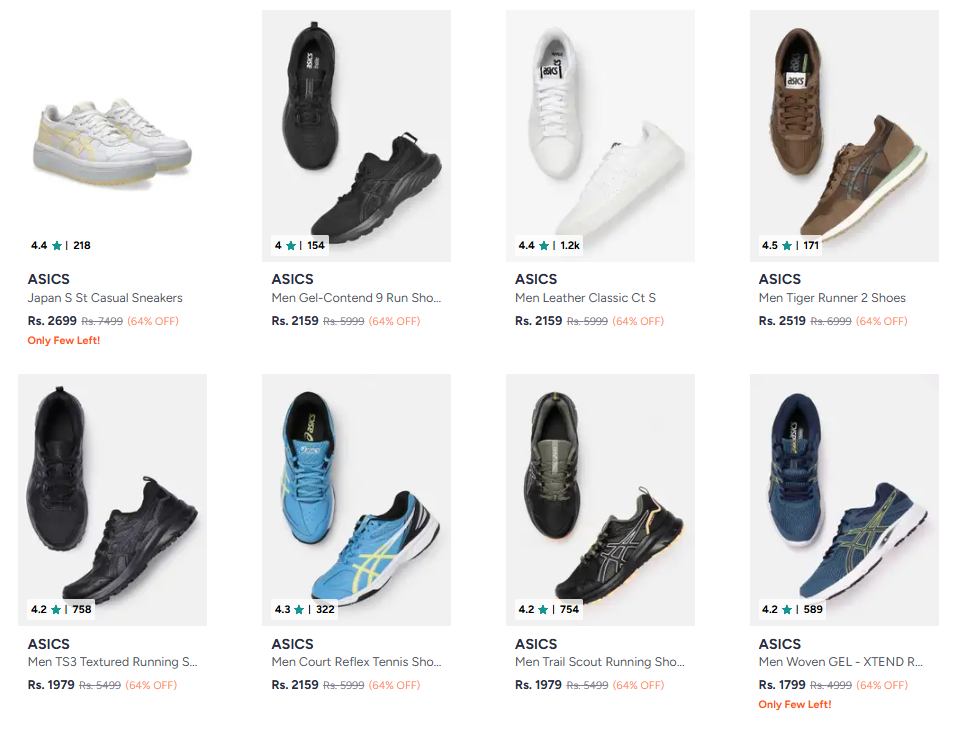Open the Men Trail Scout Running Shoes title link
This screenshot has width=959, height=729.
600,662
